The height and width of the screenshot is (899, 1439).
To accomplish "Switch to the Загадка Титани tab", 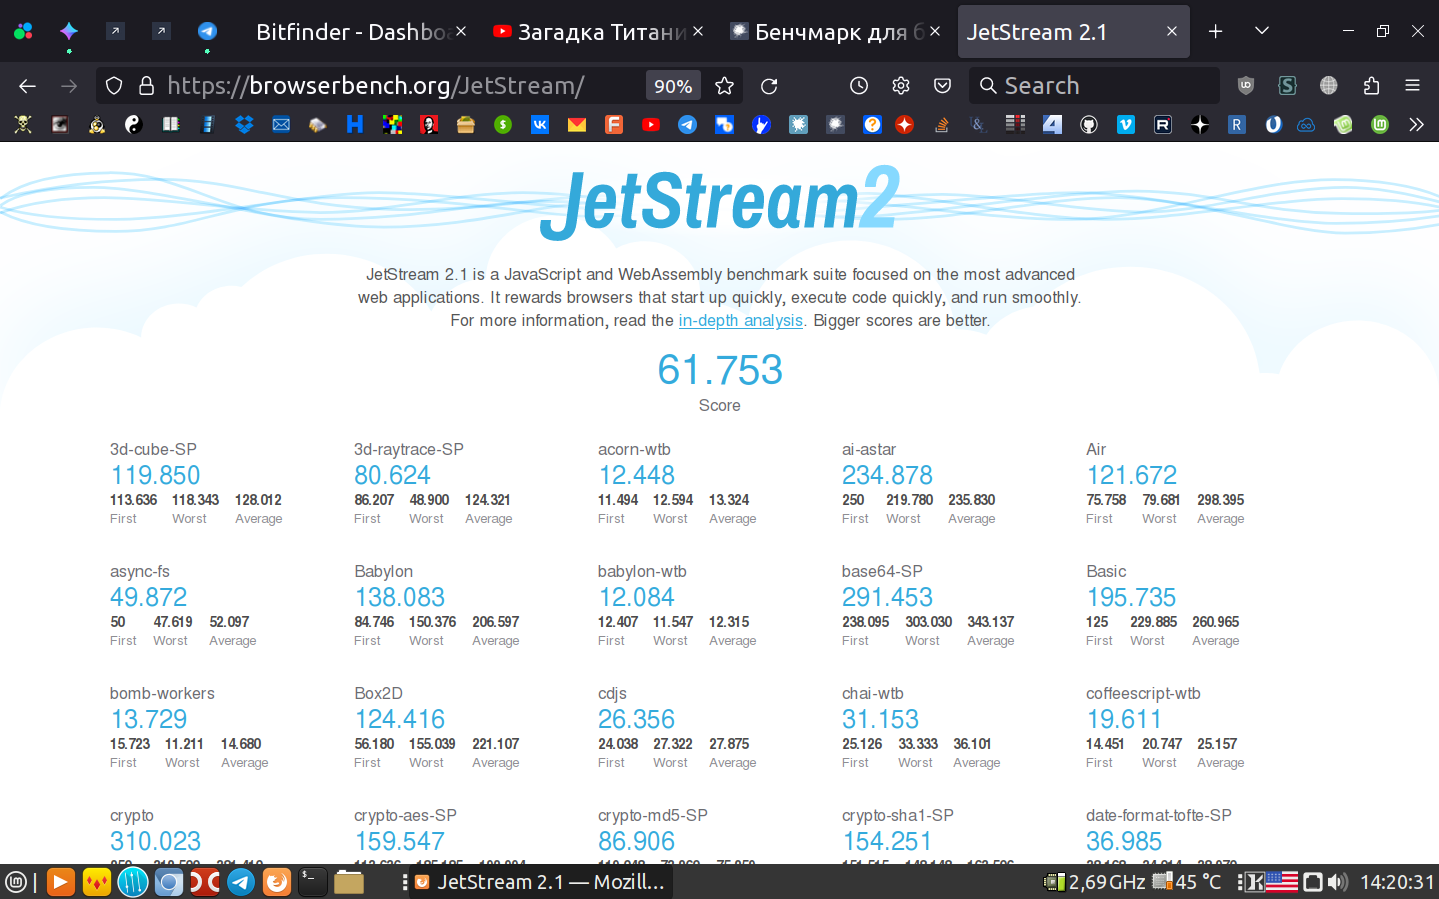I will [598, 32].
